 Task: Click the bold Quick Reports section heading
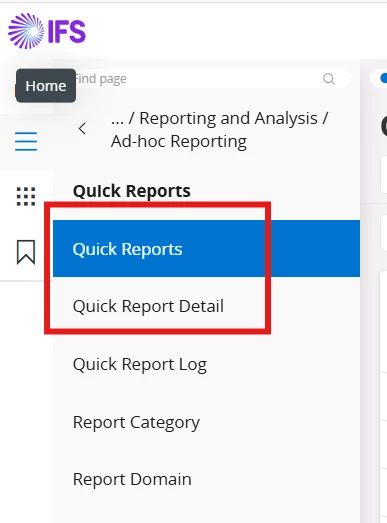[x=132, y=191]
